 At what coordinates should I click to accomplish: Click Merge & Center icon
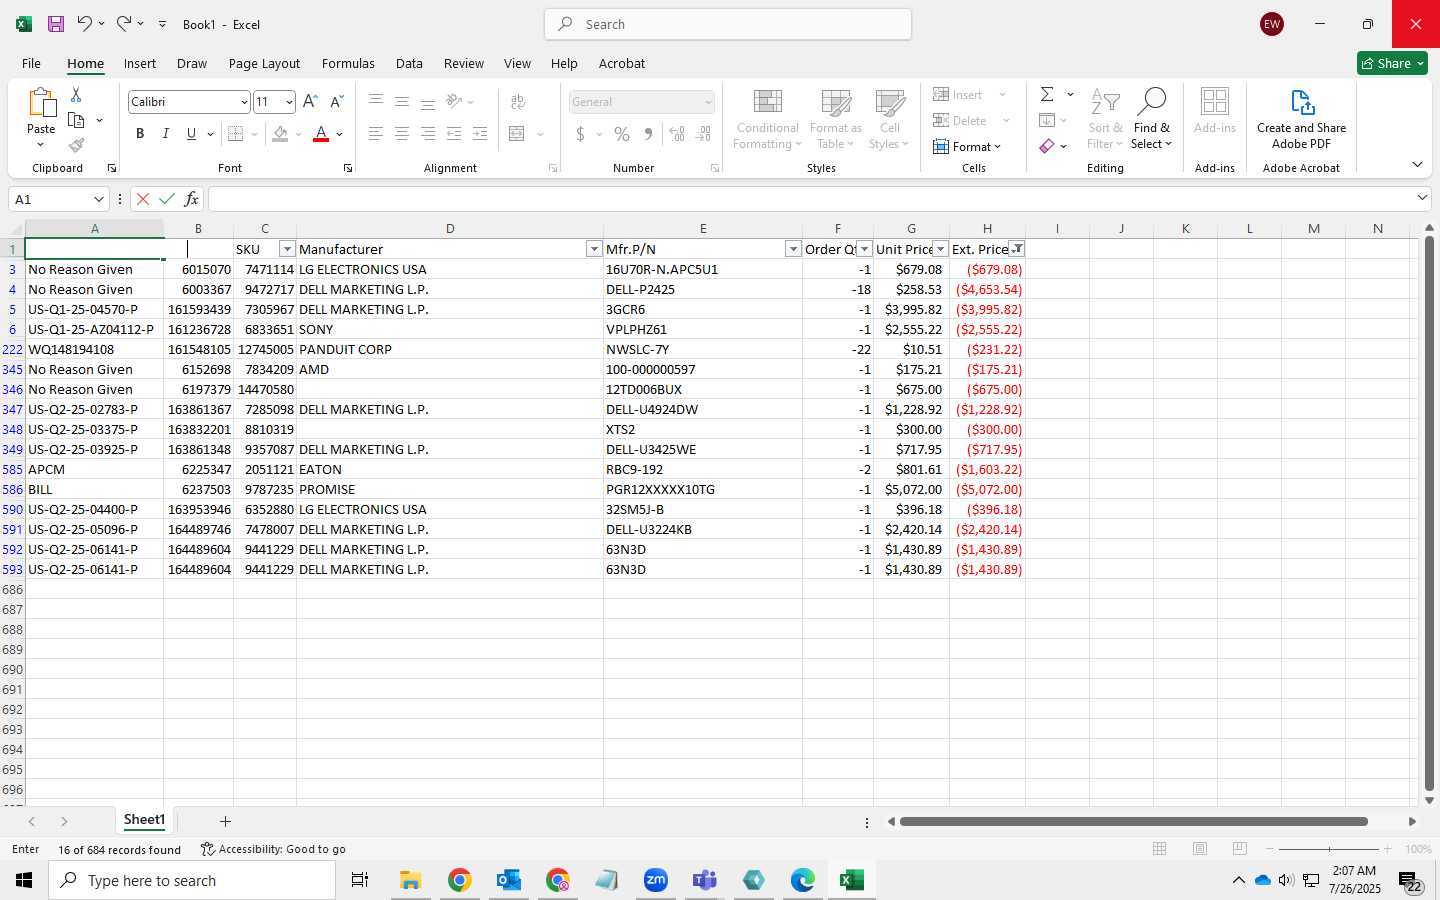tap(517, 134)
